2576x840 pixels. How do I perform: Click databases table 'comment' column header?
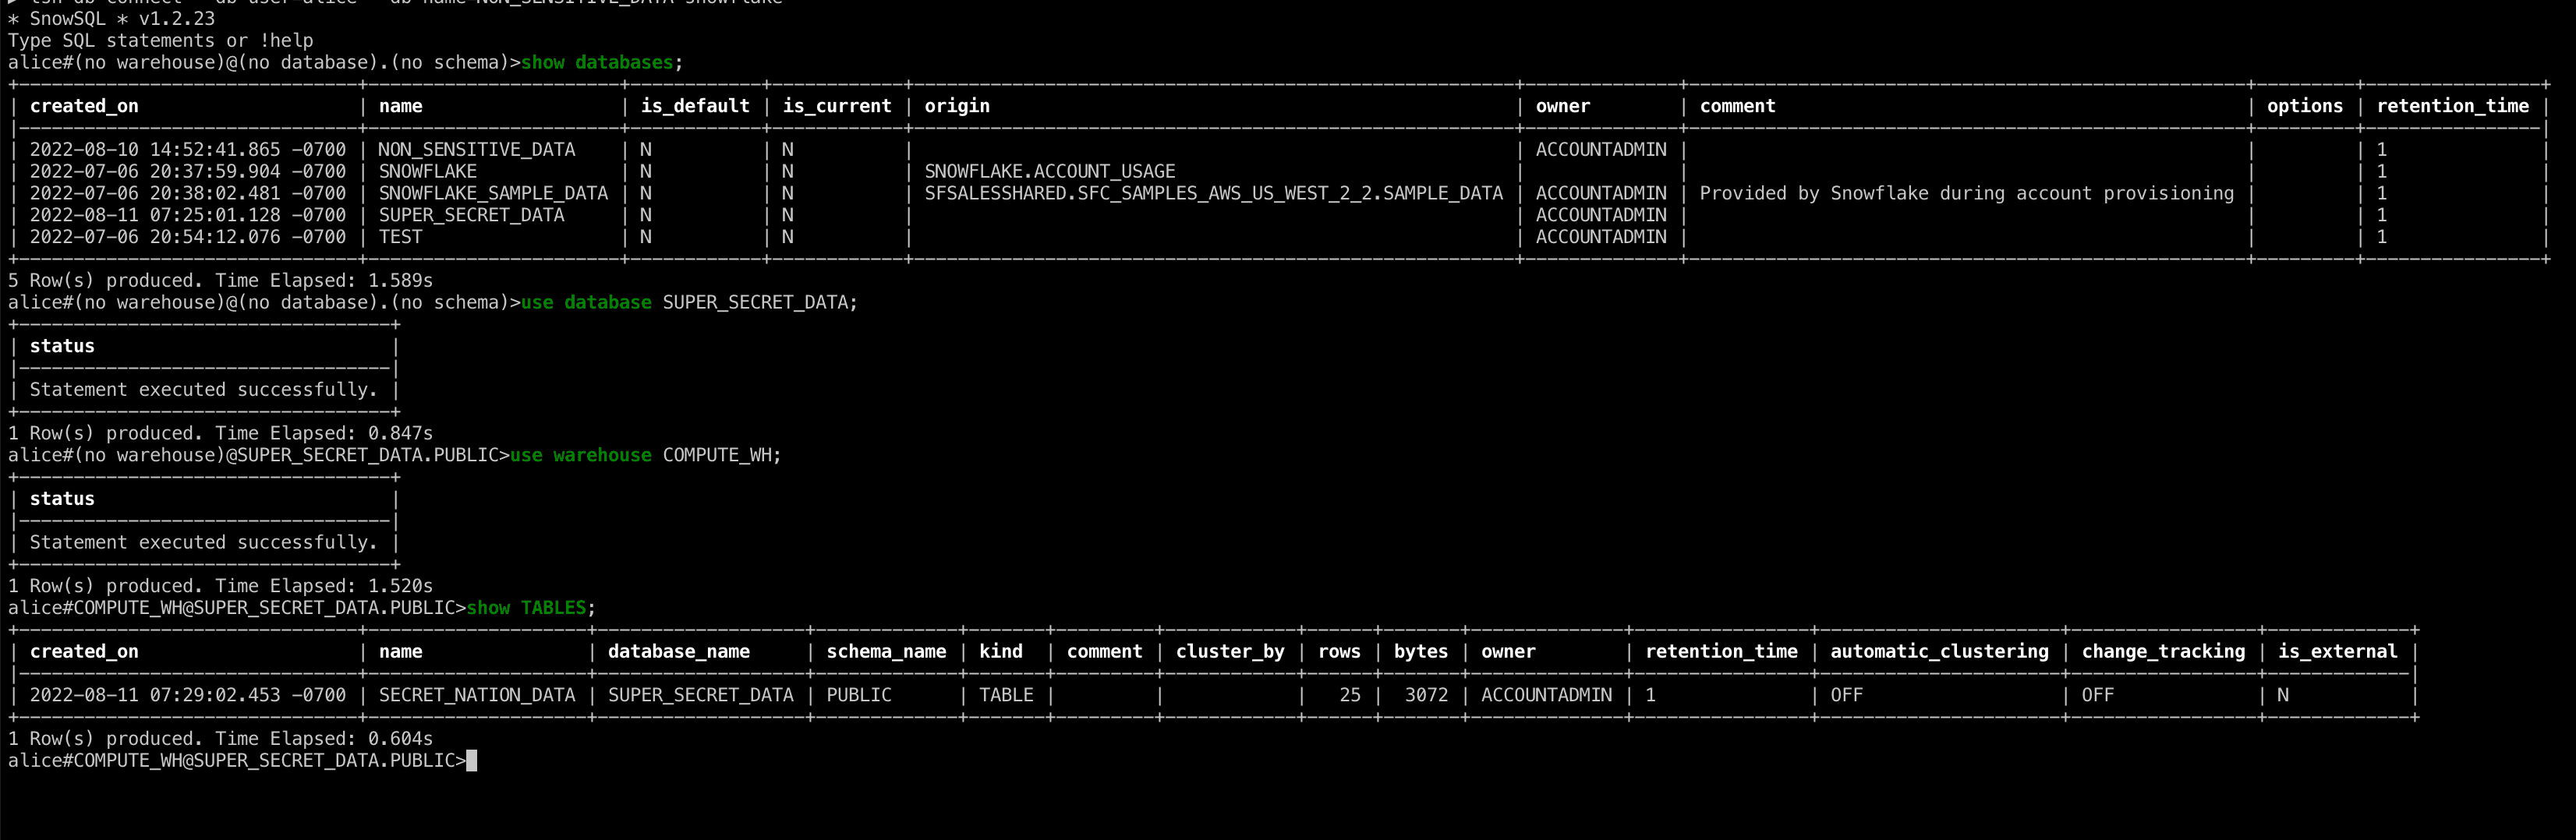click(x=1737, y=106)
